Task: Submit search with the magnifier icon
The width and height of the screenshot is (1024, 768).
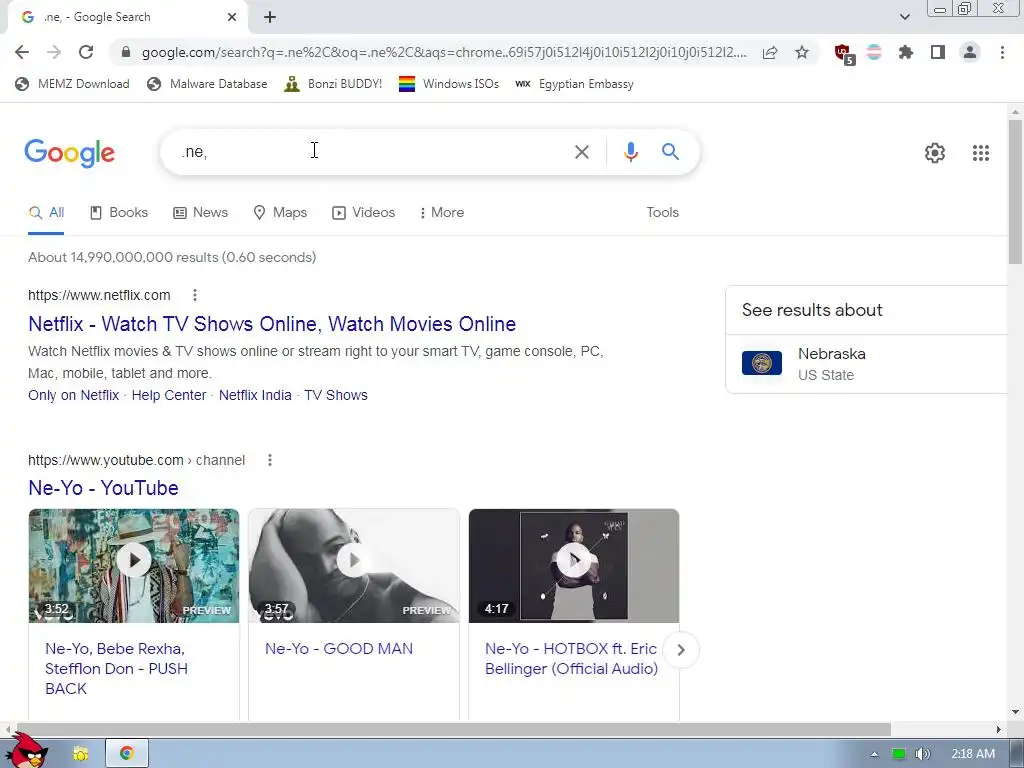Action: (x=670, y=152)
